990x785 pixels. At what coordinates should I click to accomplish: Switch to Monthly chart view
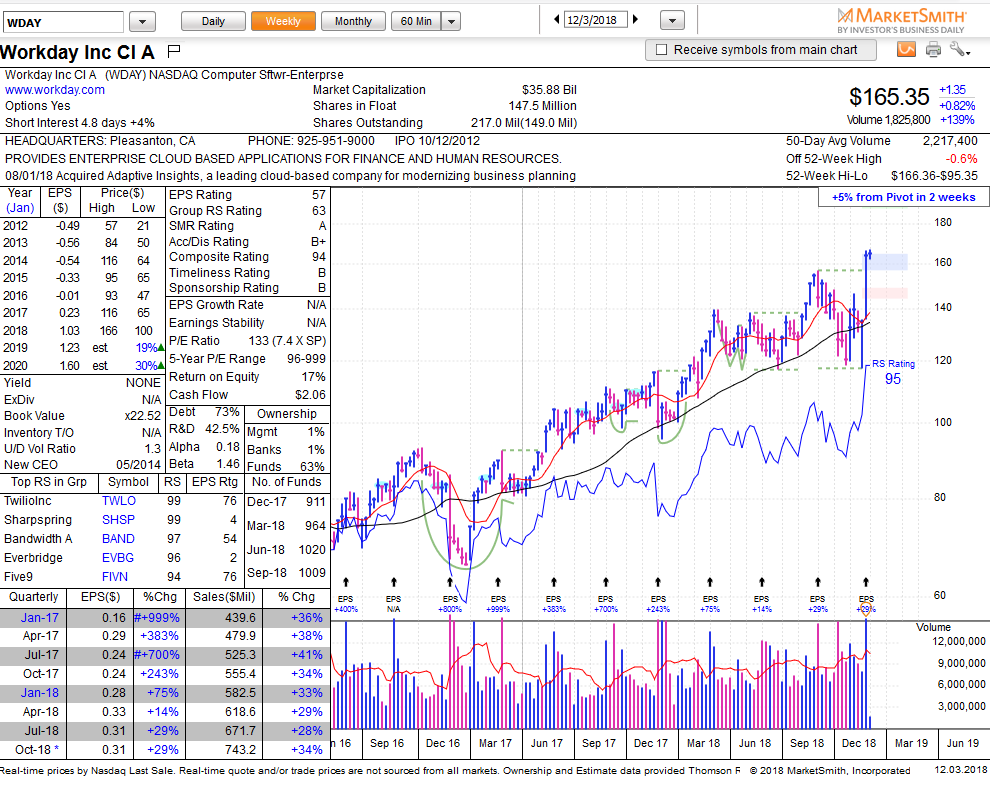353,21
